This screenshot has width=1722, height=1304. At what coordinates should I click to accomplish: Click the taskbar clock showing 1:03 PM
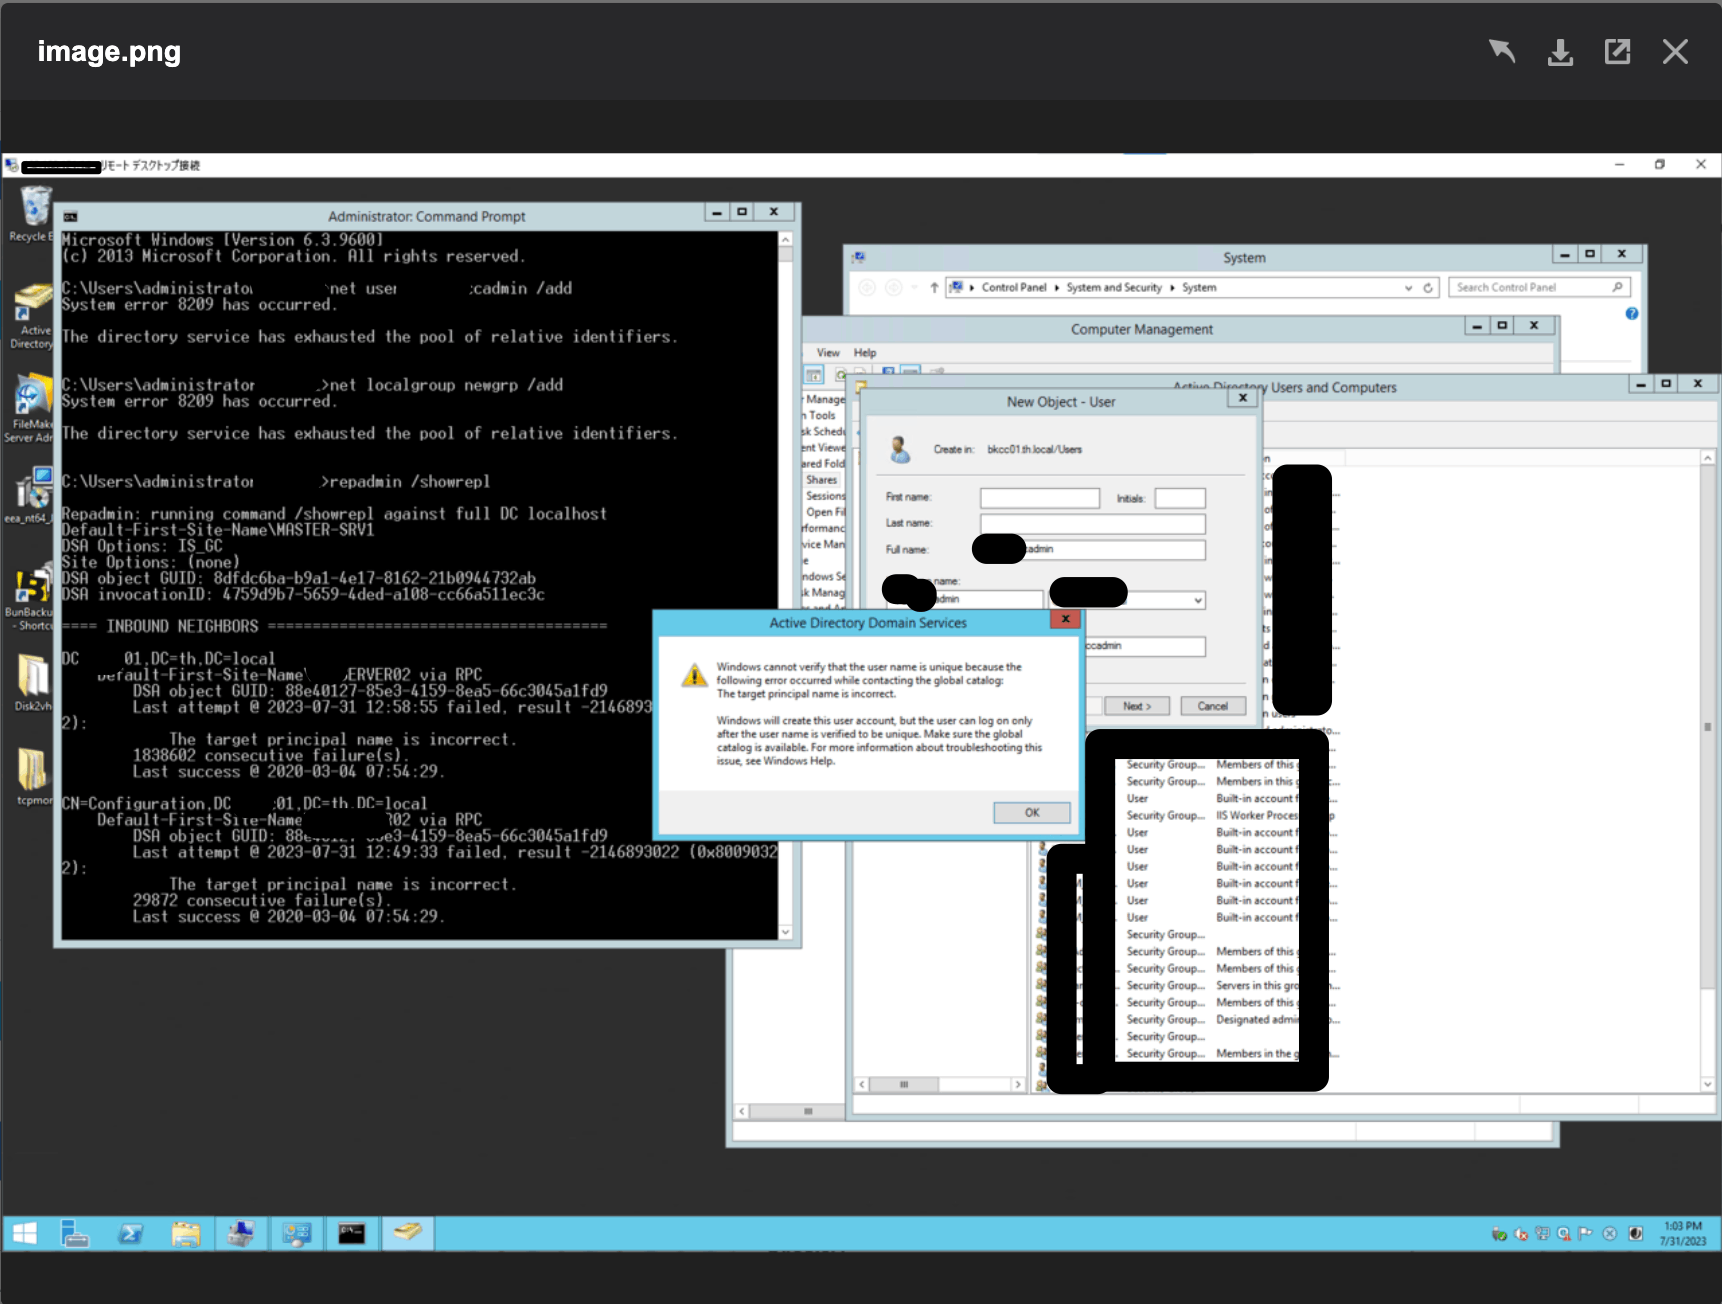1682,1234
